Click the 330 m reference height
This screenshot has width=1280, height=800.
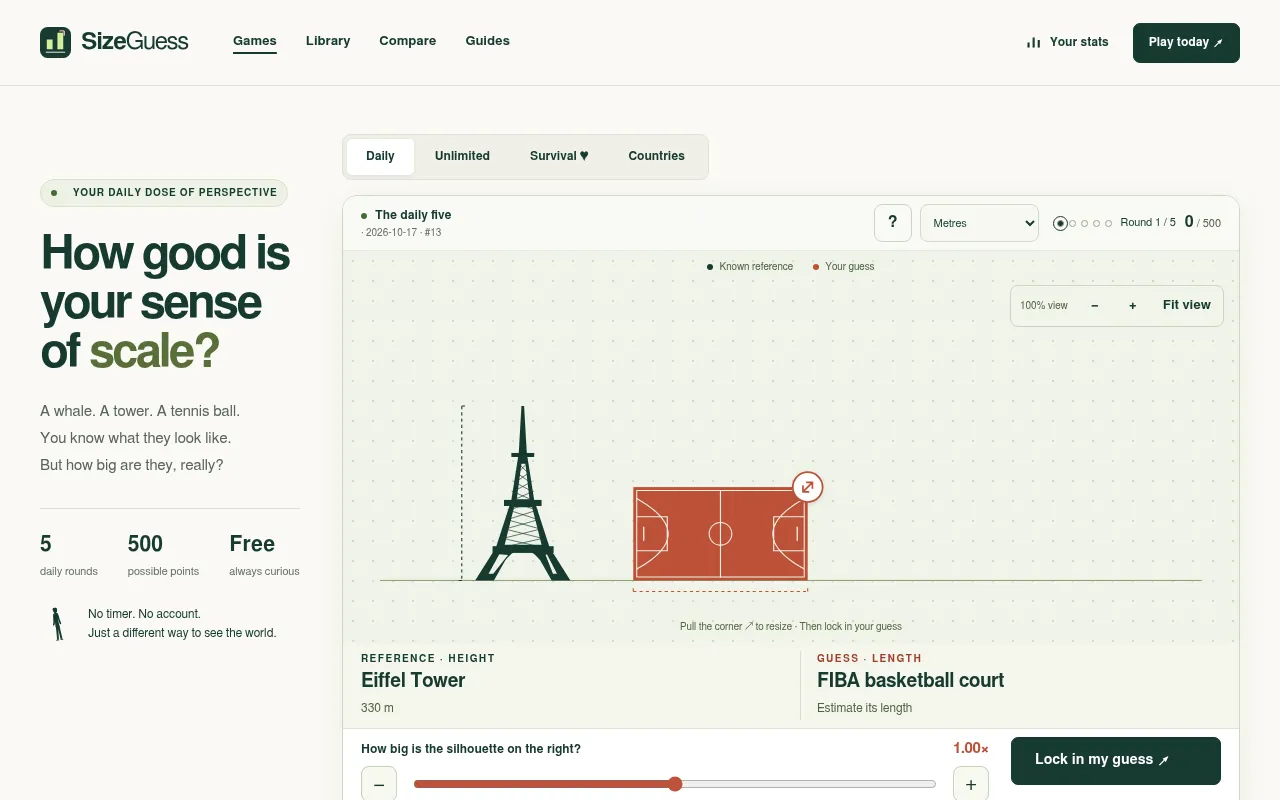(x=377, y=708)
